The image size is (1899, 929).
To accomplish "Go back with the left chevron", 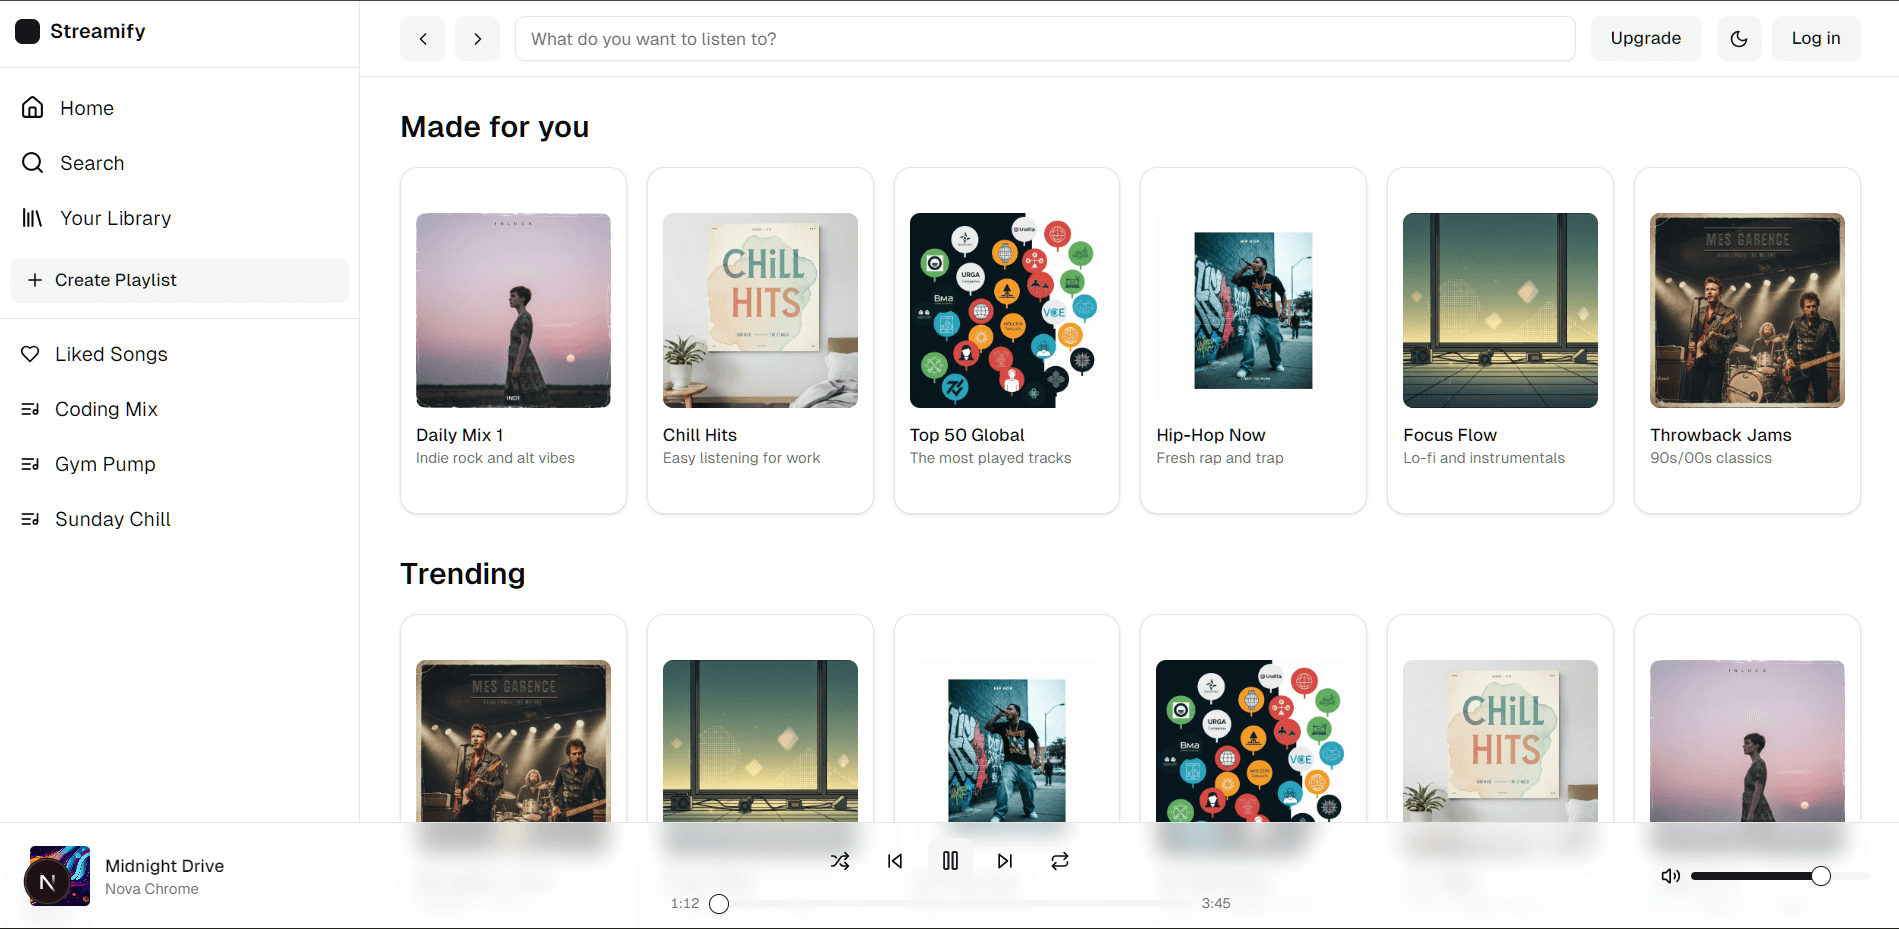I will 423,39.
